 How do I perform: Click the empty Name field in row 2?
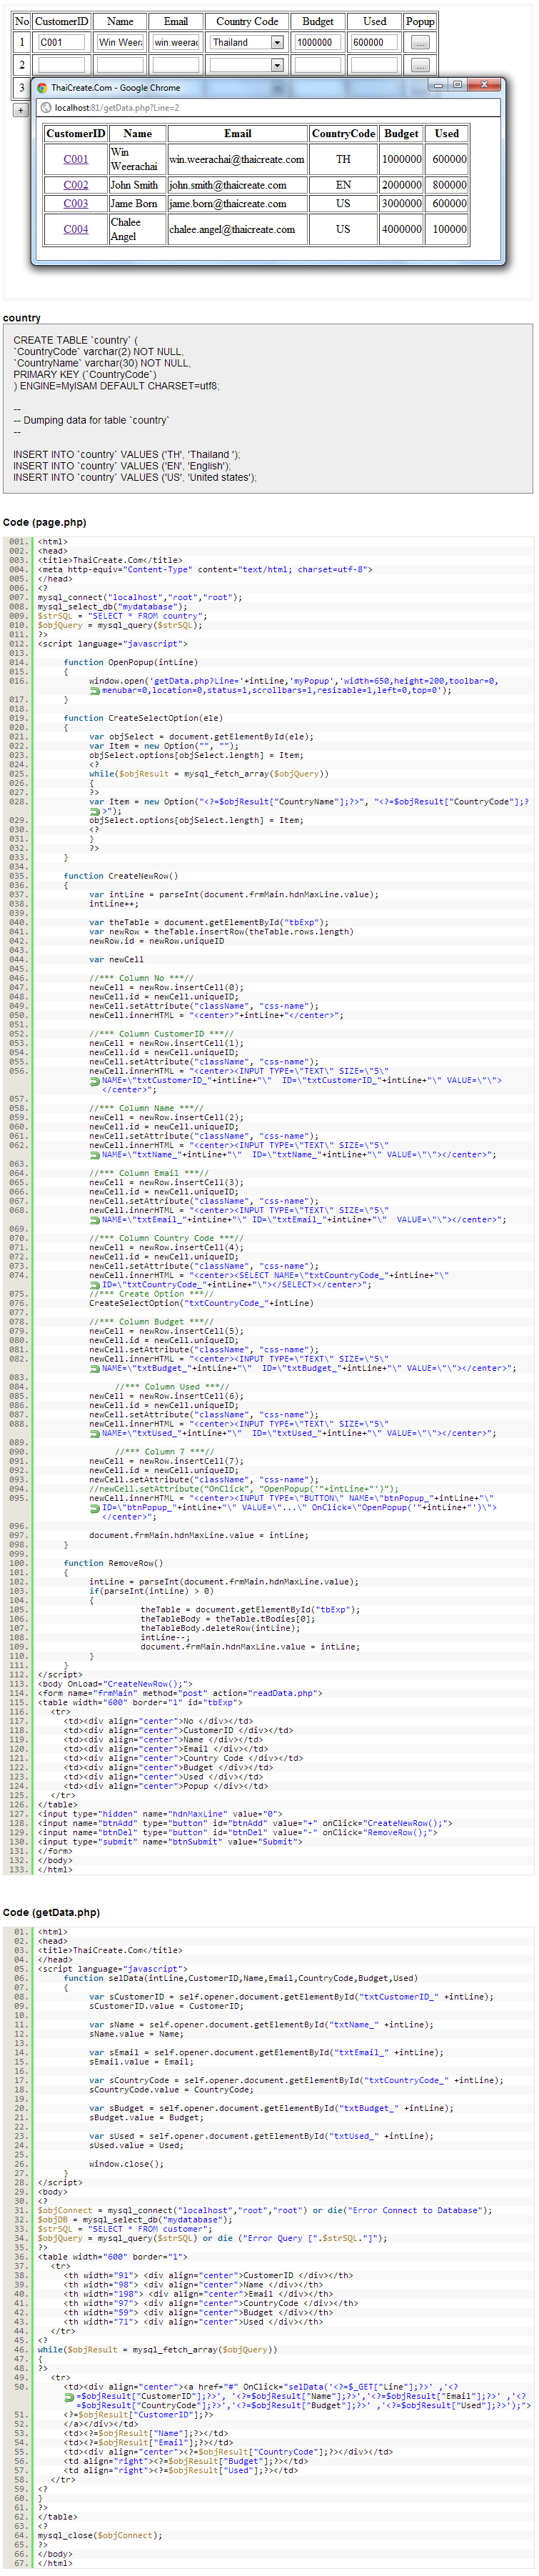[x=120, y=65]
